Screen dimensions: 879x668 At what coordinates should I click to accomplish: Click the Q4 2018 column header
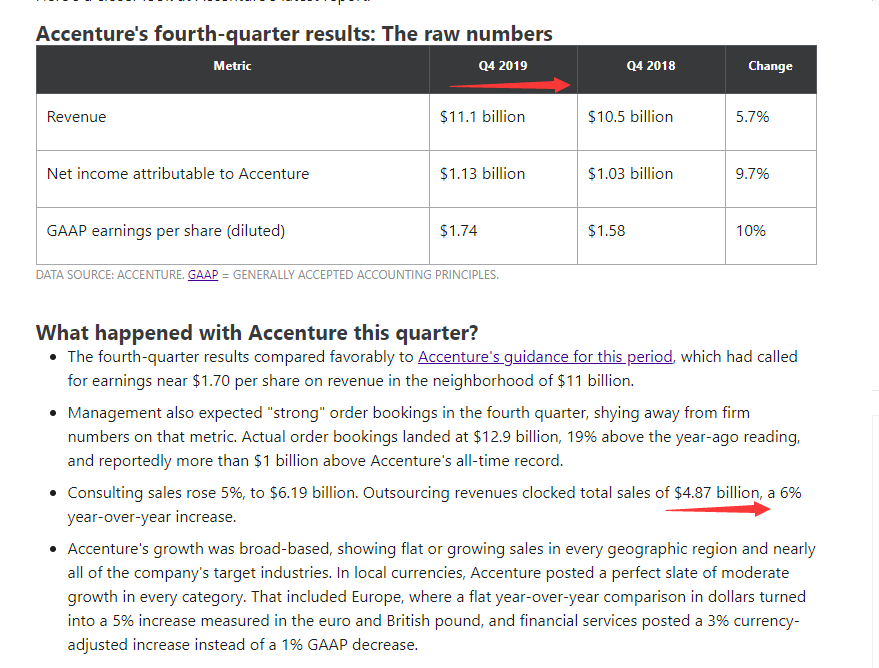click(x=651, y=69)
